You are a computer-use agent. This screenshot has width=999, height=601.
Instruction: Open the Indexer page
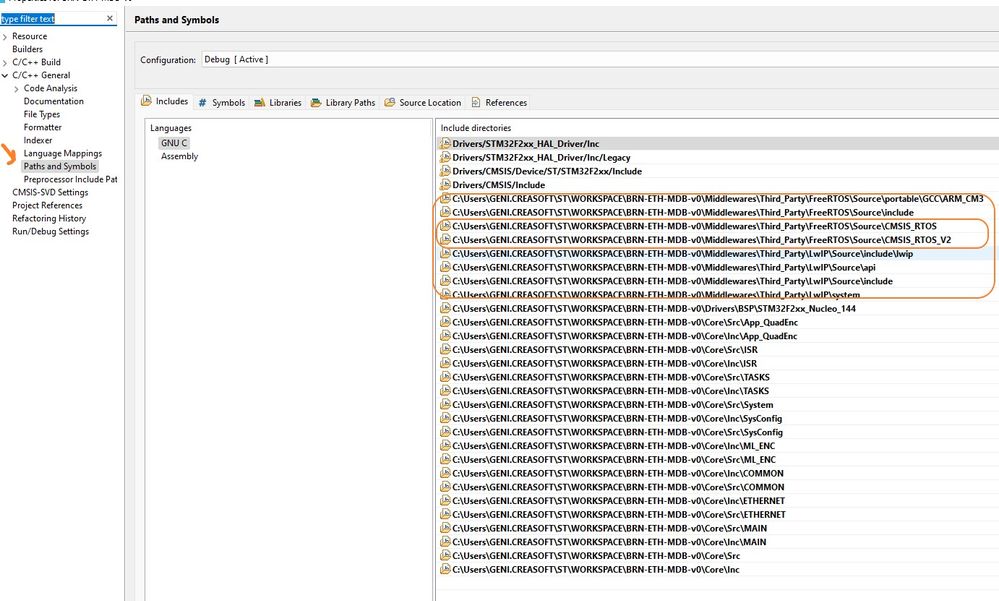point(38,140)
